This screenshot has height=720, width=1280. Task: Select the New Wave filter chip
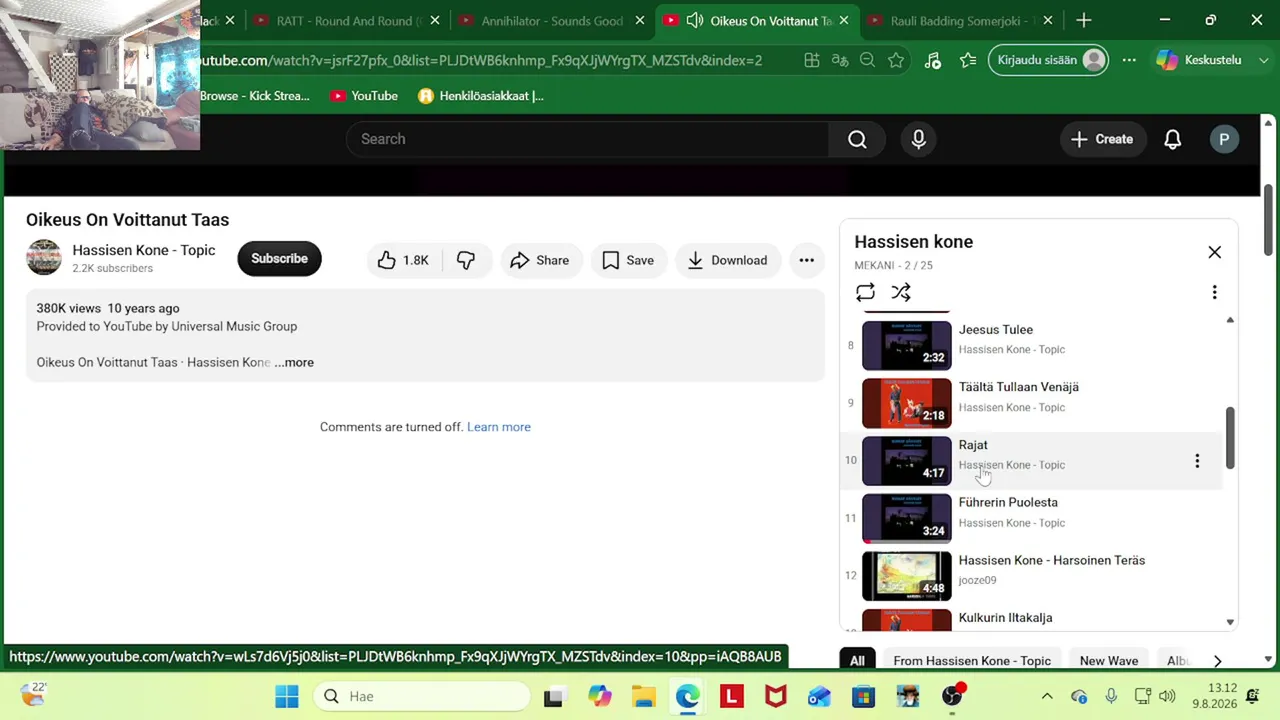[x=1109, y=660]
